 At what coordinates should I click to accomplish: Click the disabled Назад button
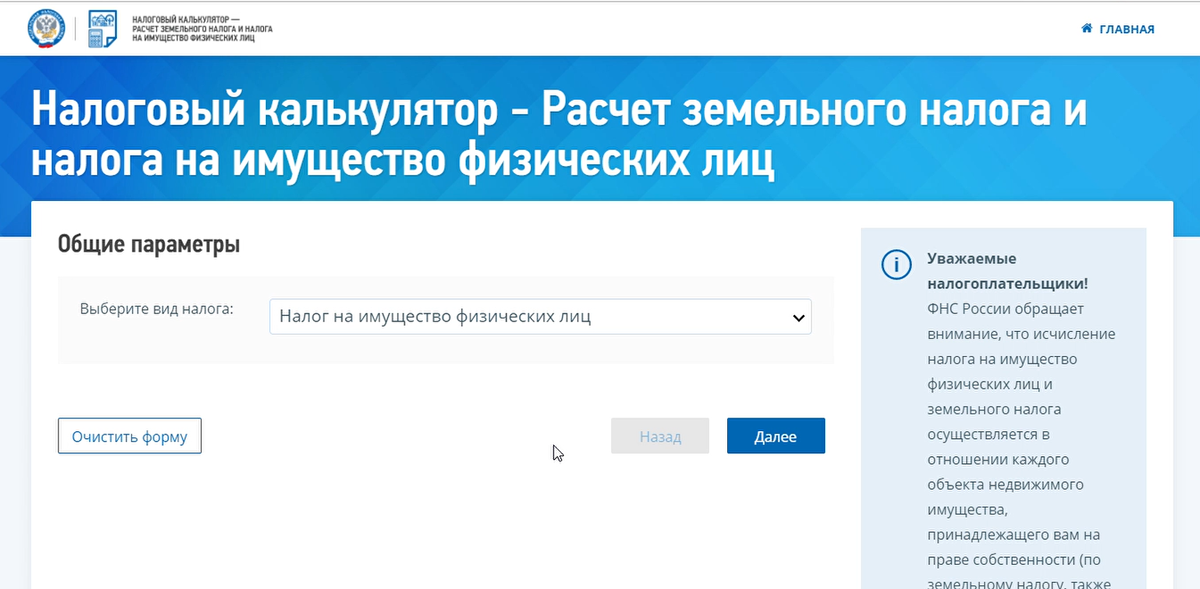point(660,435)
